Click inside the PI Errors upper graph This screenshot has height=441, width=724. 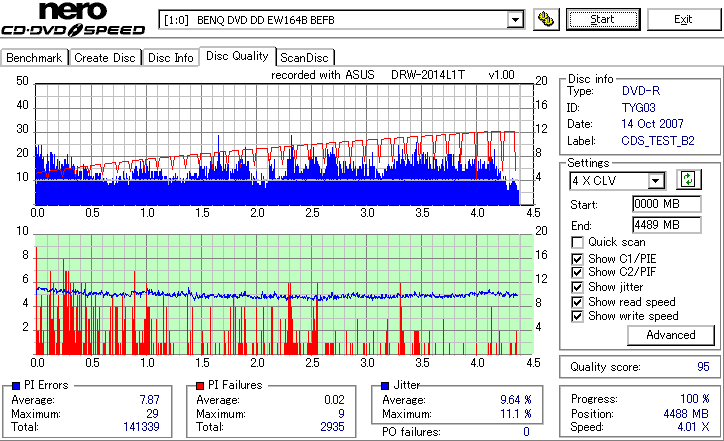pos(284,144)
